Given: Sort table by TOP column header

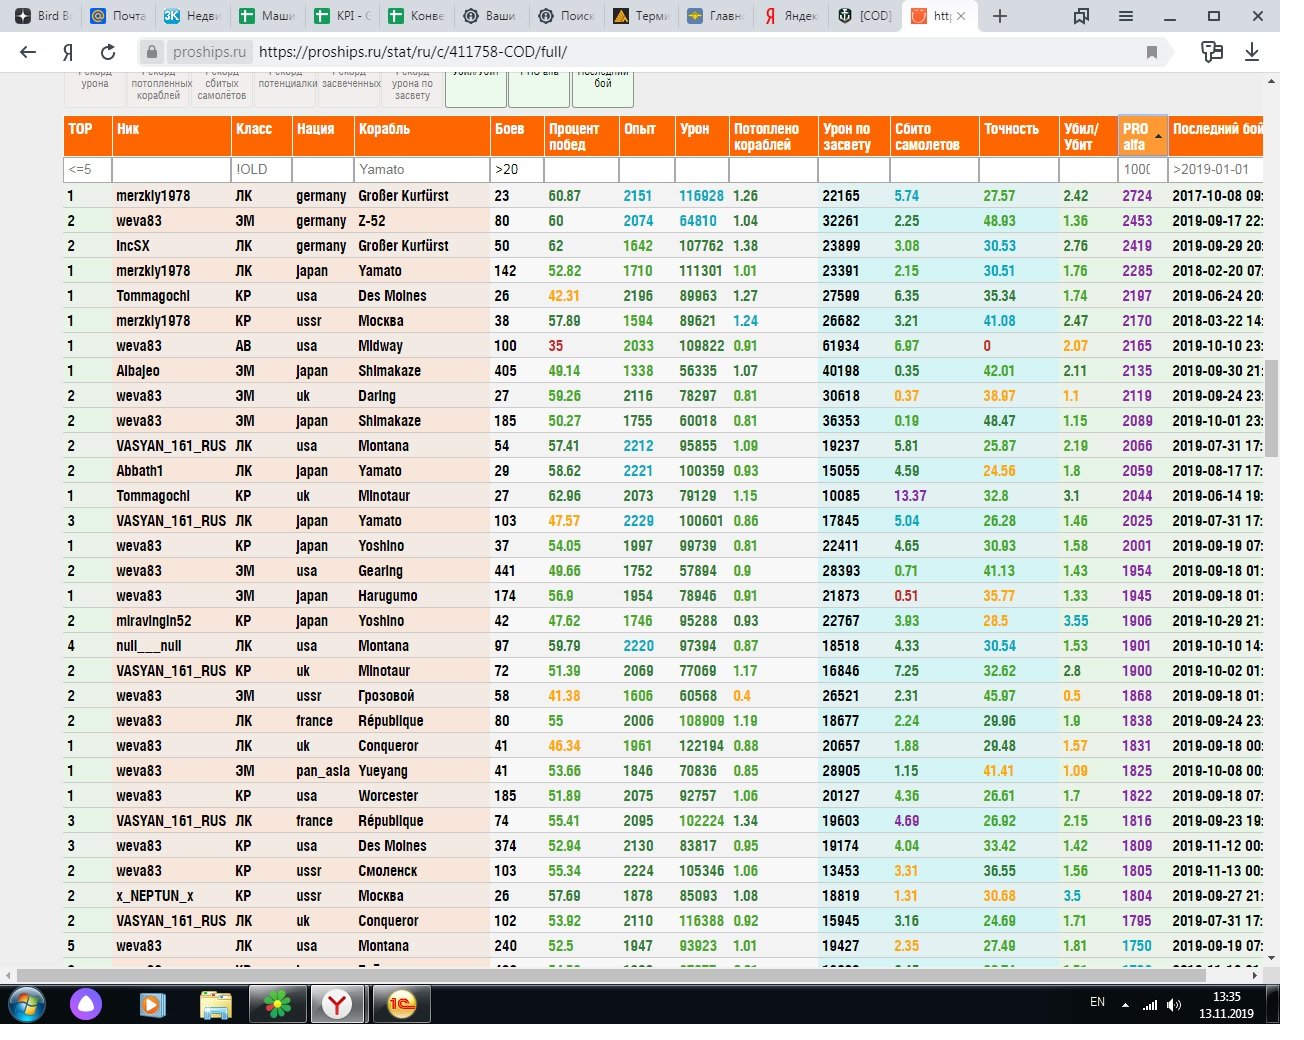Looking at the screenshot, I should coord(87,136).
